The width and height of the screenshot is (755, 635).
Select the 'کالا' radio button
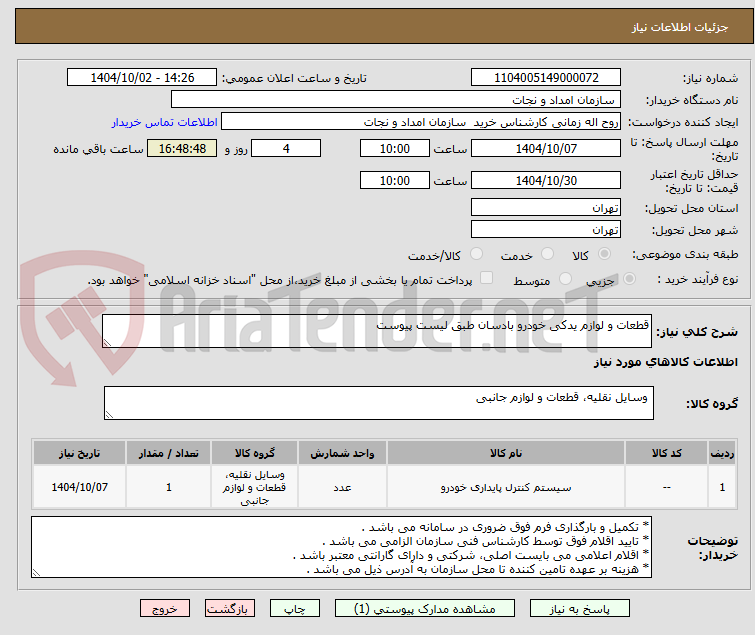[604, 254]
